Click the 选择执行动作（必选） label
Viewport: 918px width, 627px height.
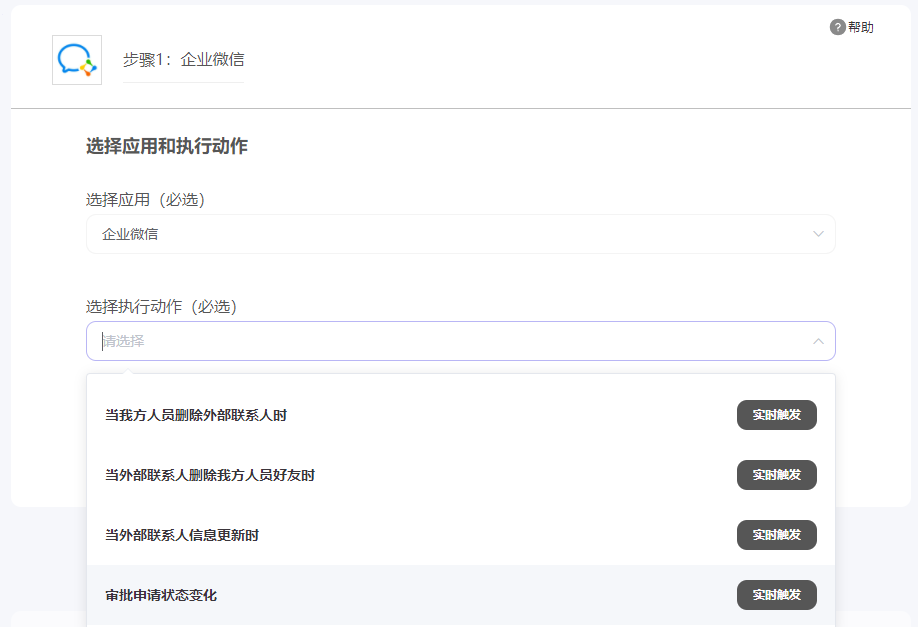[161, 307]
